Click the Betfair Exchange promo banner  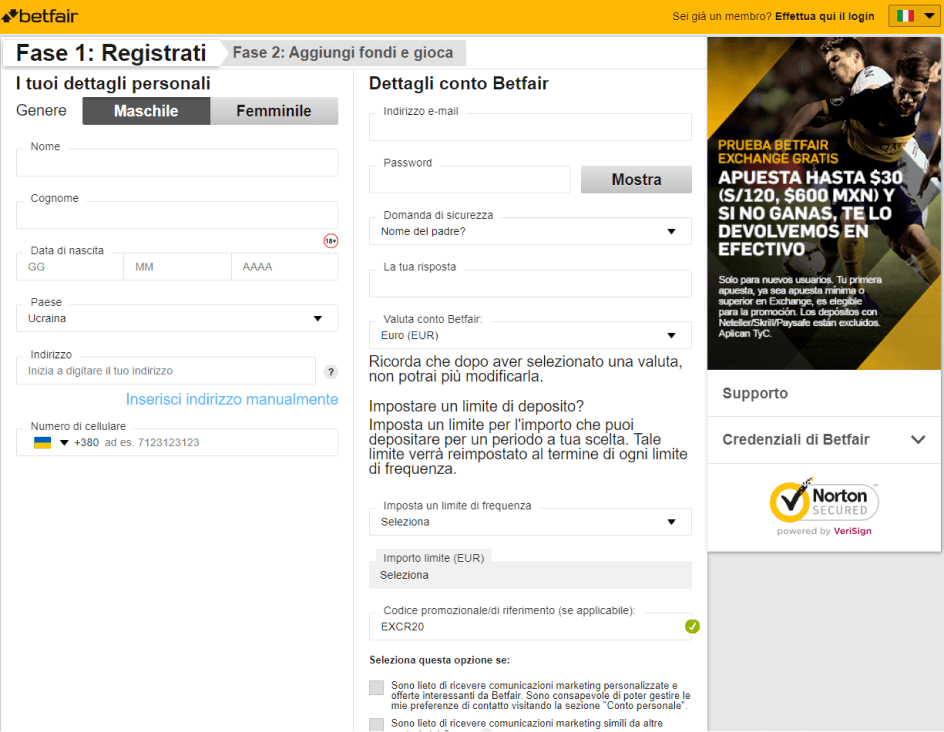(824, 203)
